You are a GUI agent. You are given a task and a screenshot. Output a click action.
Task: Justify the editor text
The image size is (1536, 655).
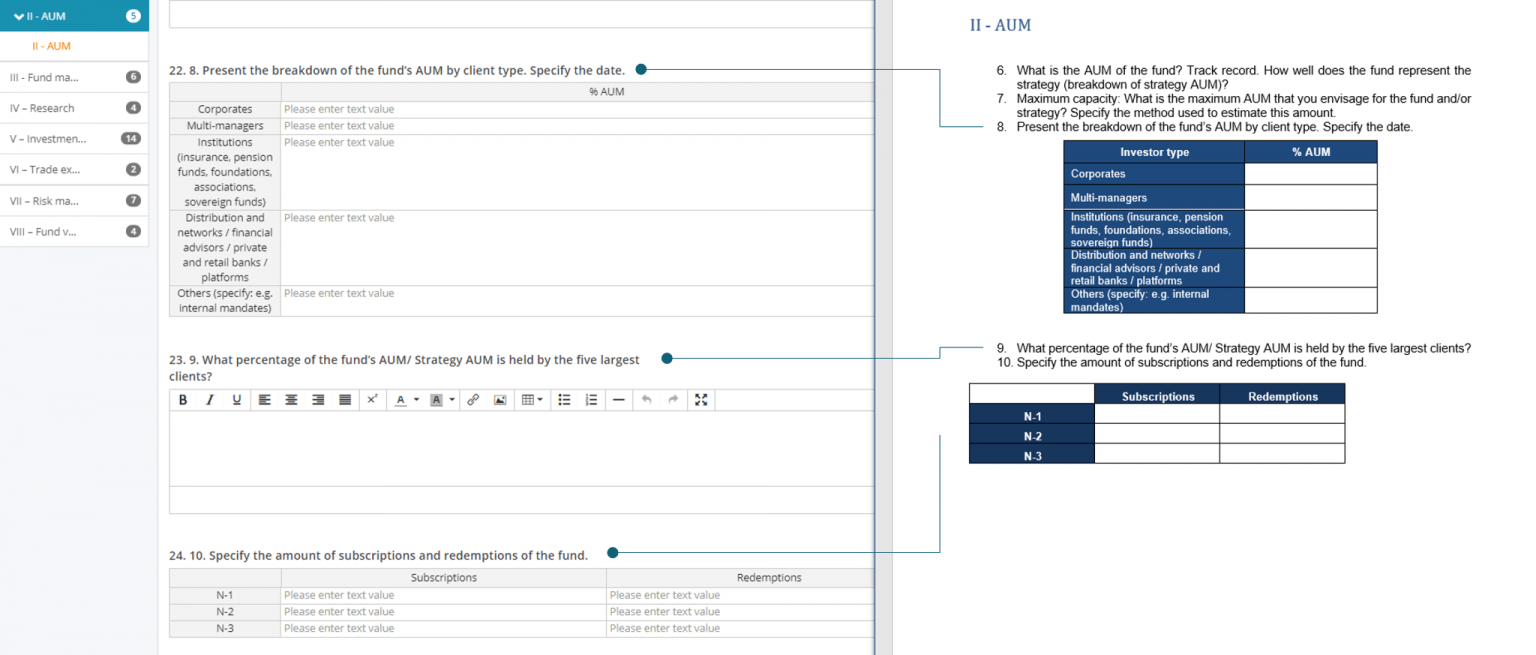[344, 399]
